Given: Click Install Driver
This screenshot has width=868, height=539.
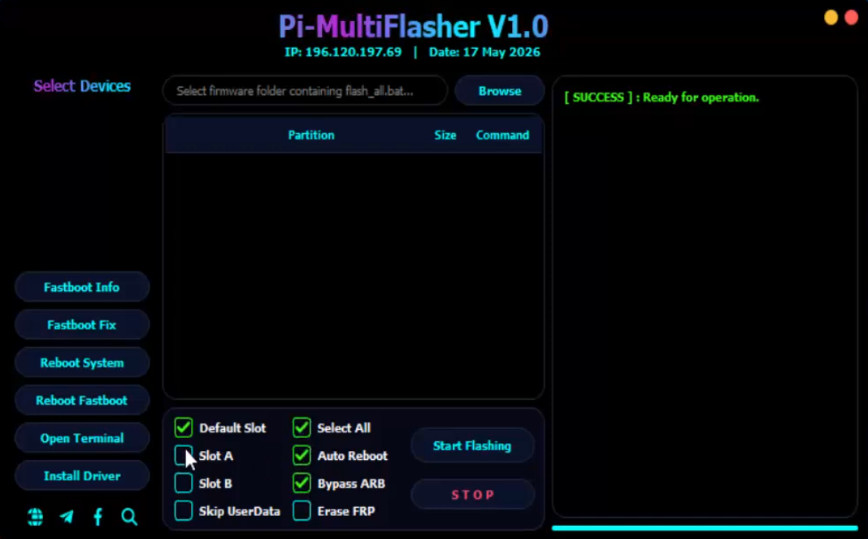Looking at the screenshot, I should (82, 475).
